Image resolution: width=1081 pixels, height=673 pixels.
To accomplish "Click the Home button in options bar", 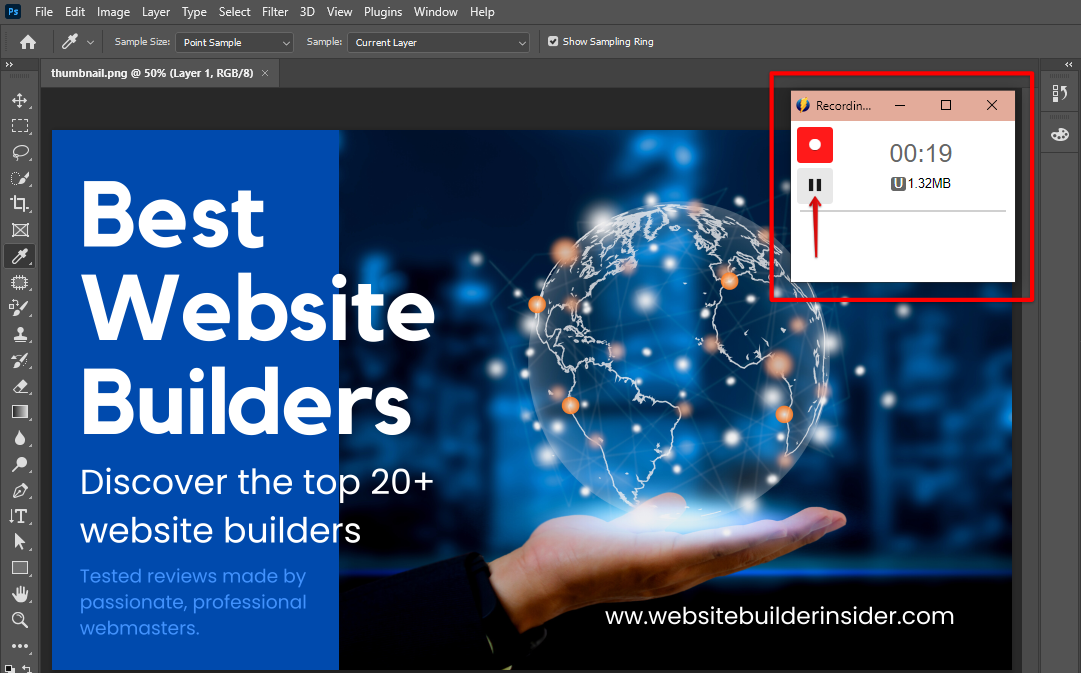I will (28, 42).
